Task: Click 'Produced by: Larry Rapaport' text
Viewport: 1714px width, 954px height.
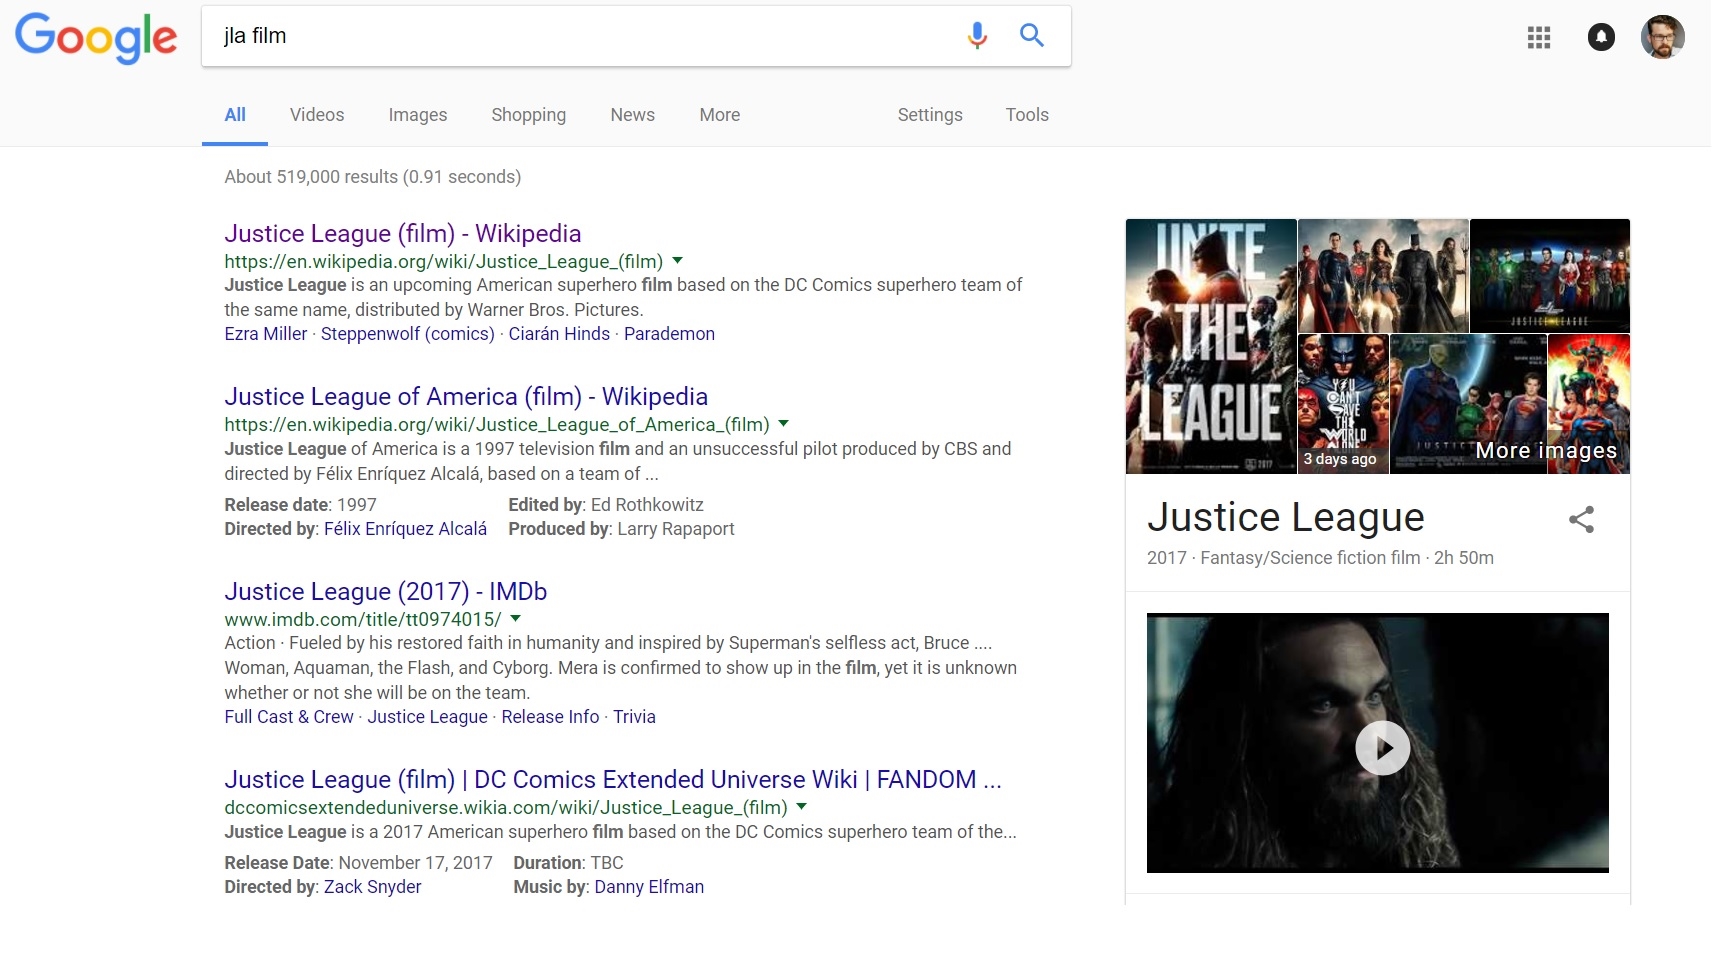Action: click(x=621, y=529)
